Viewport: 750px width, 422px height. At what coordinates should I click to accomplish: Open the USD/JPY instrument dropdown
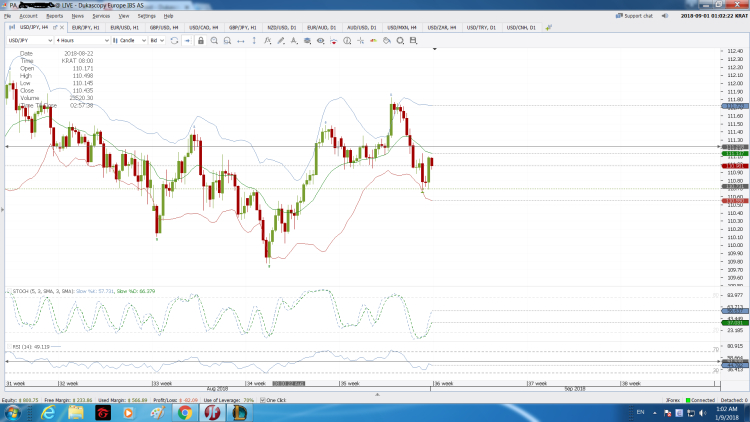pyautogui.click(x=30, y=41)
